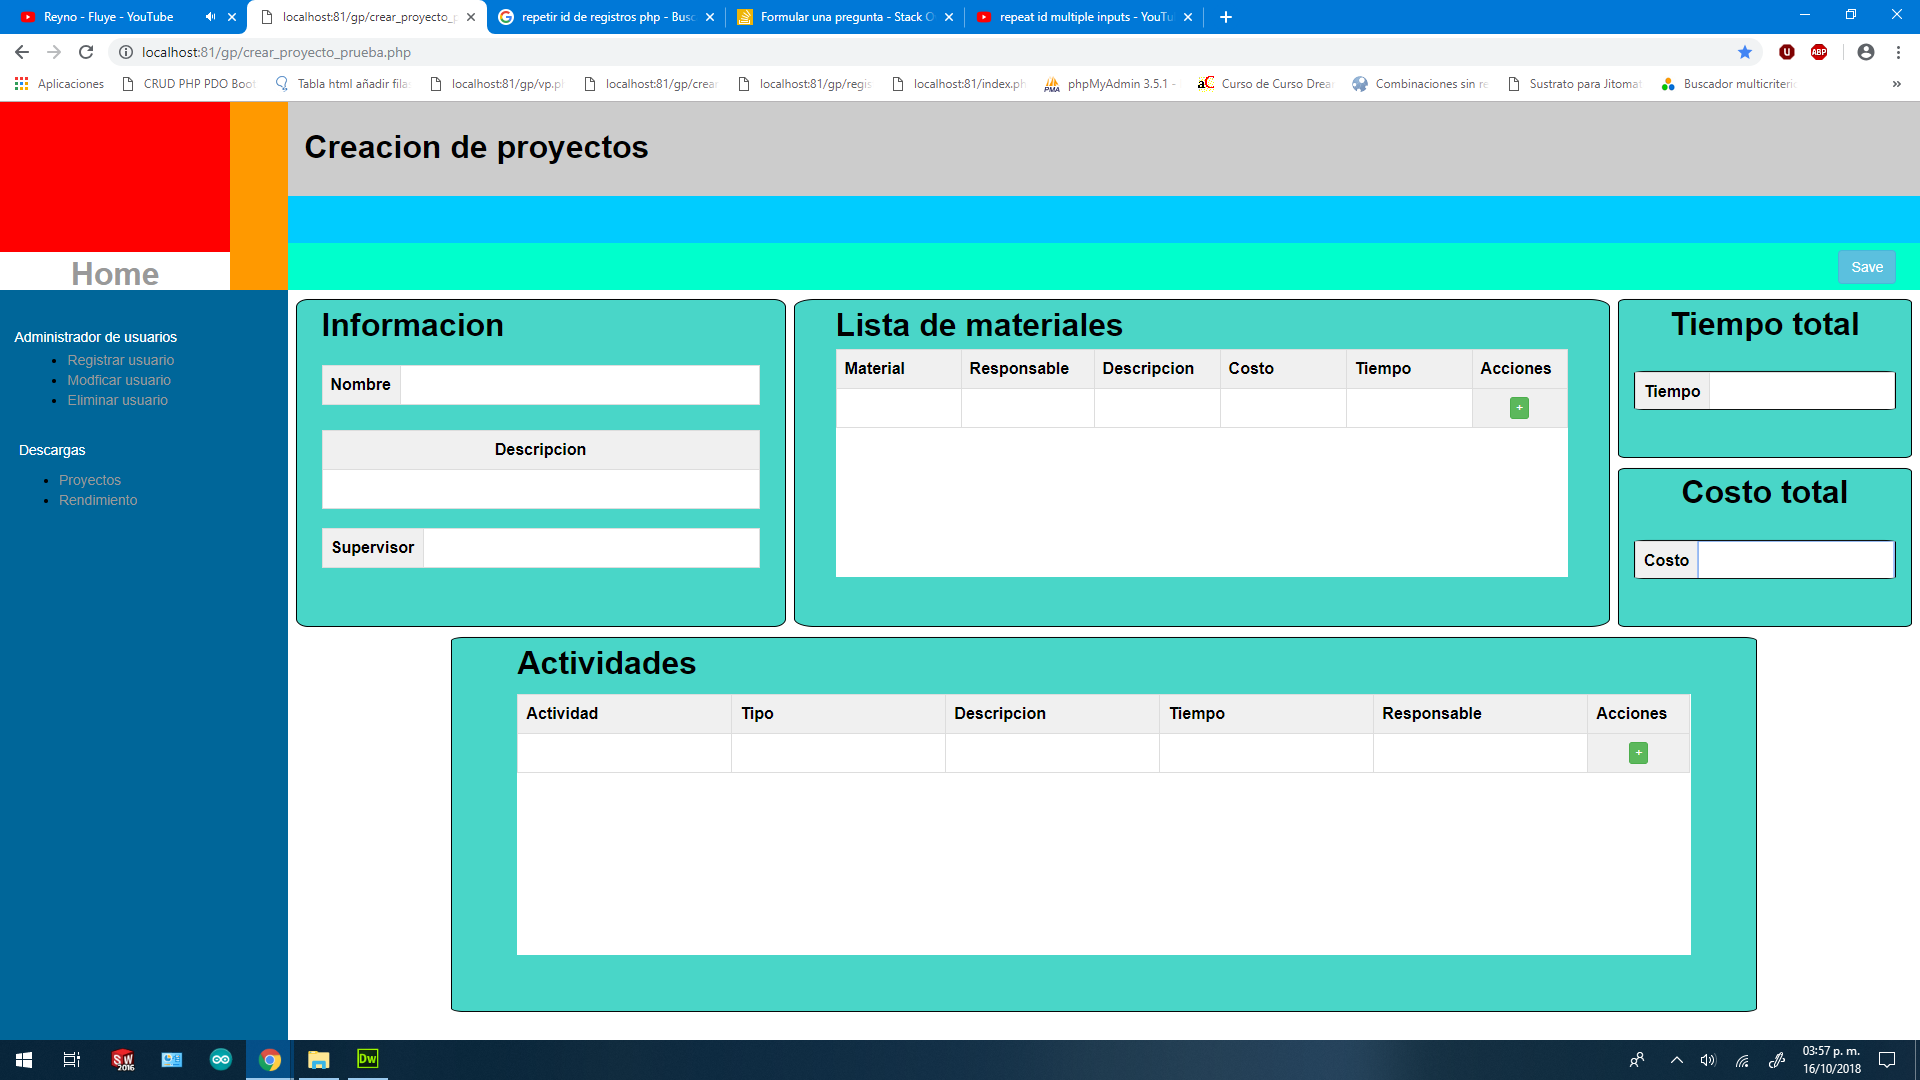
Task: Open the Chrome profile account icon
Action: pyautogui.click(x=1866, y=52)
